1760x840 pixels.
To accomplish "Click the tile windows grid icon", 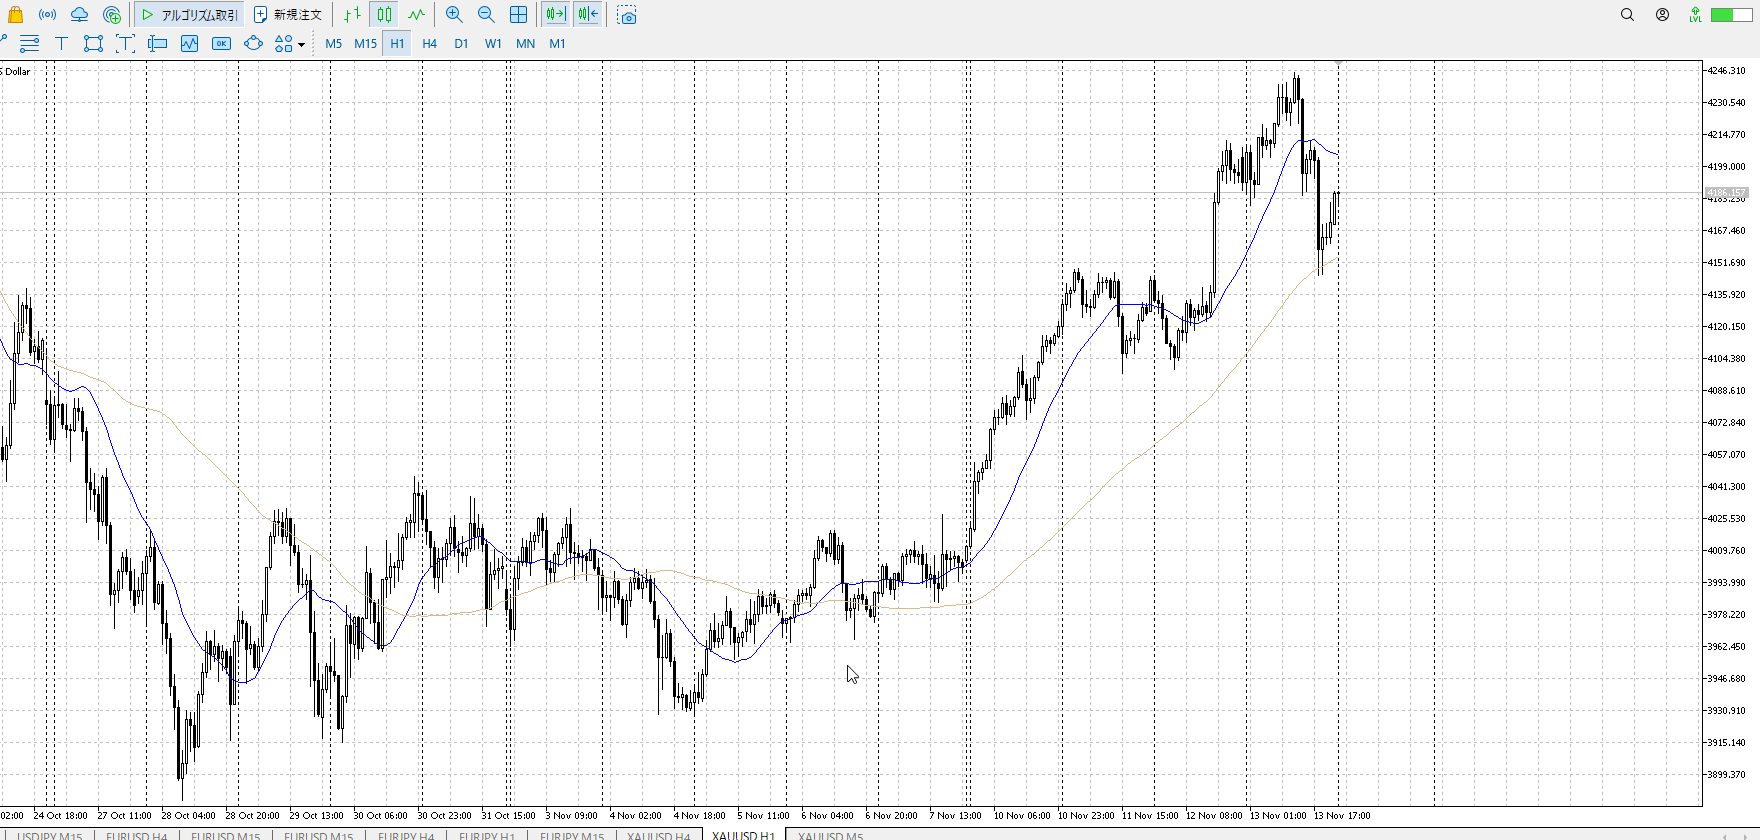I will pos(518,15).
